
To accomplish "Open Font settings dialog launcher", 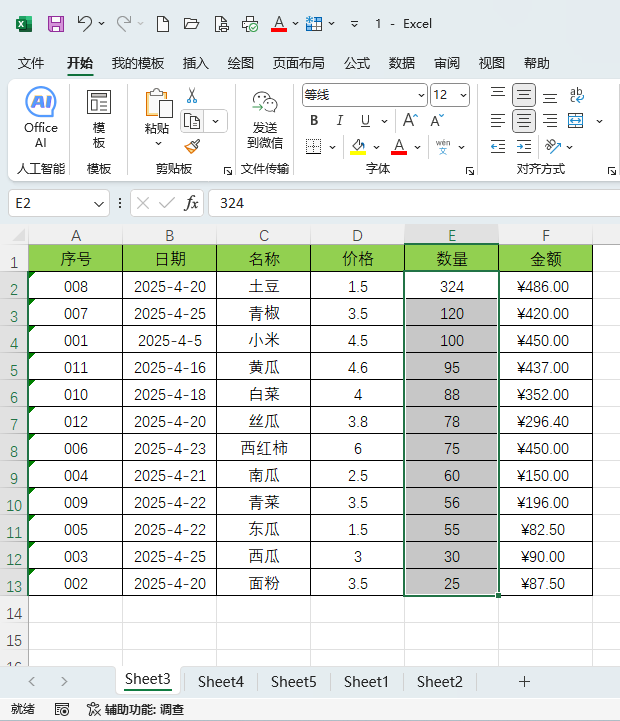I will [470, 171].
